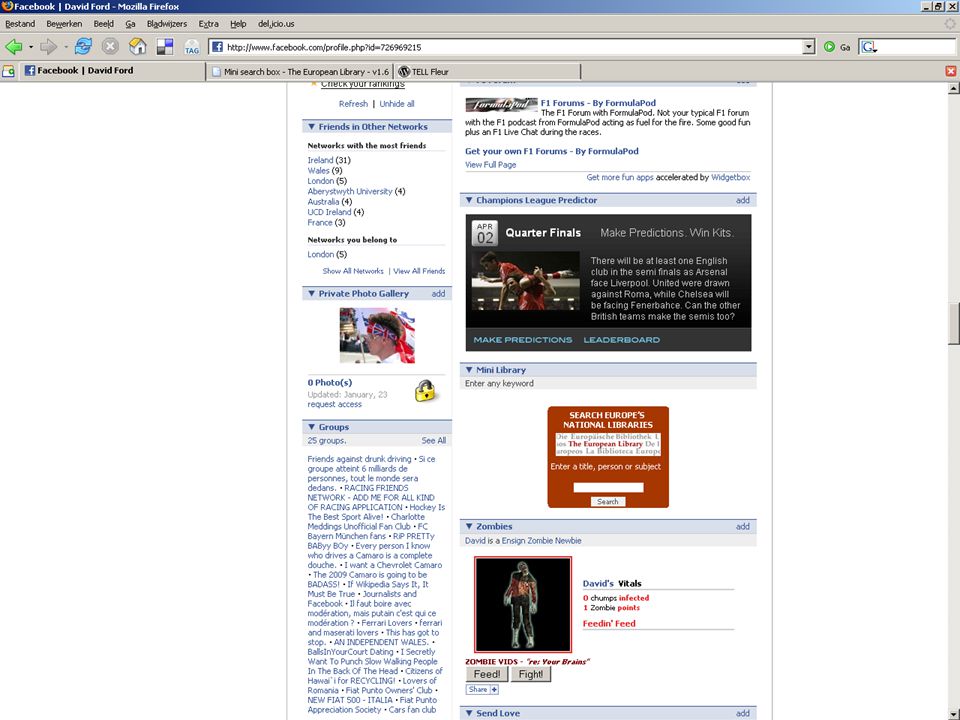Image resolution: width=960 pixels, height=720 pixels.
Task: Click Feedin' Feed link
Action: pos(609,623)
